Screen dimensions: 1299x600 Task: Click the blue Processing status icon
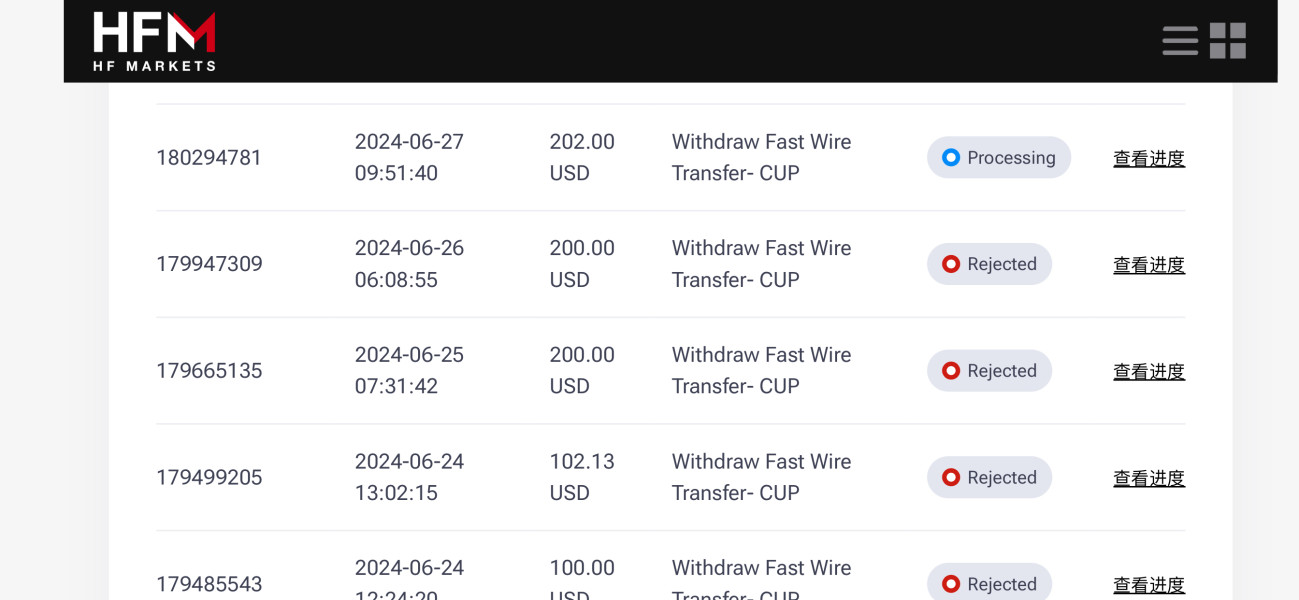pos(951,158)
